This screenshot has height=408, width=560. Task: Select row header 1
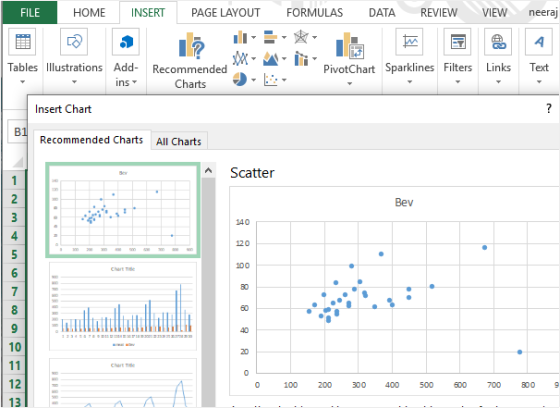(14, 180)
